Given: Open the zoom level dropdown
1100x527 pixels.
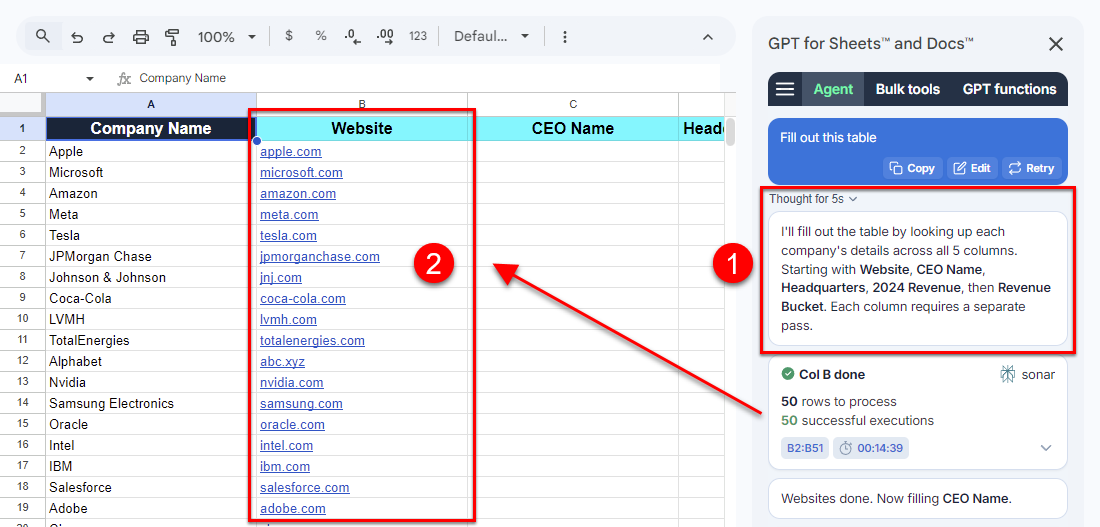Looking at the screenshot, I should pos(227,37).
